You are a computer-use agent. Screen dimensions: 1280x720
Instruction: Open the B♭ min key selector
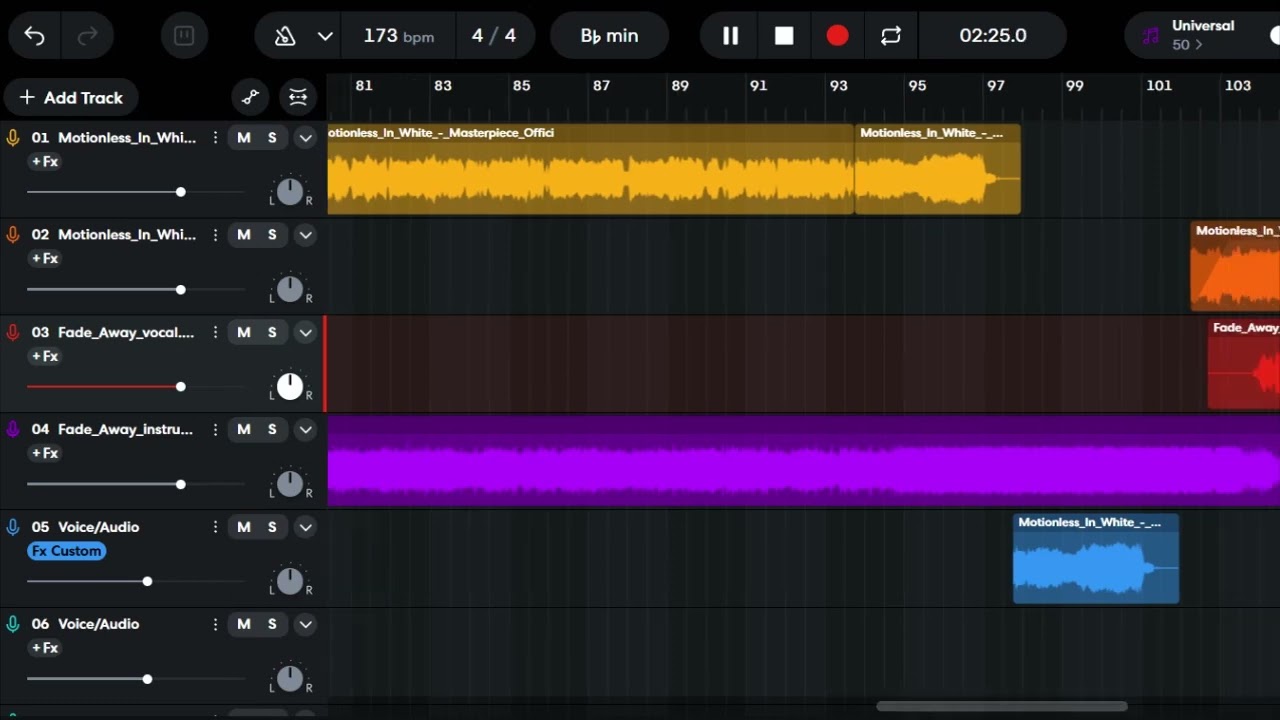pos(609,36)
